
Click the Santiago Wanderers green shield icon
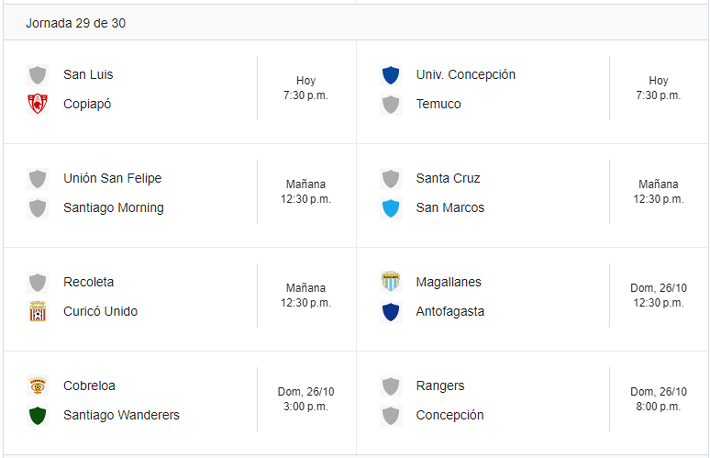click(38, 415)
